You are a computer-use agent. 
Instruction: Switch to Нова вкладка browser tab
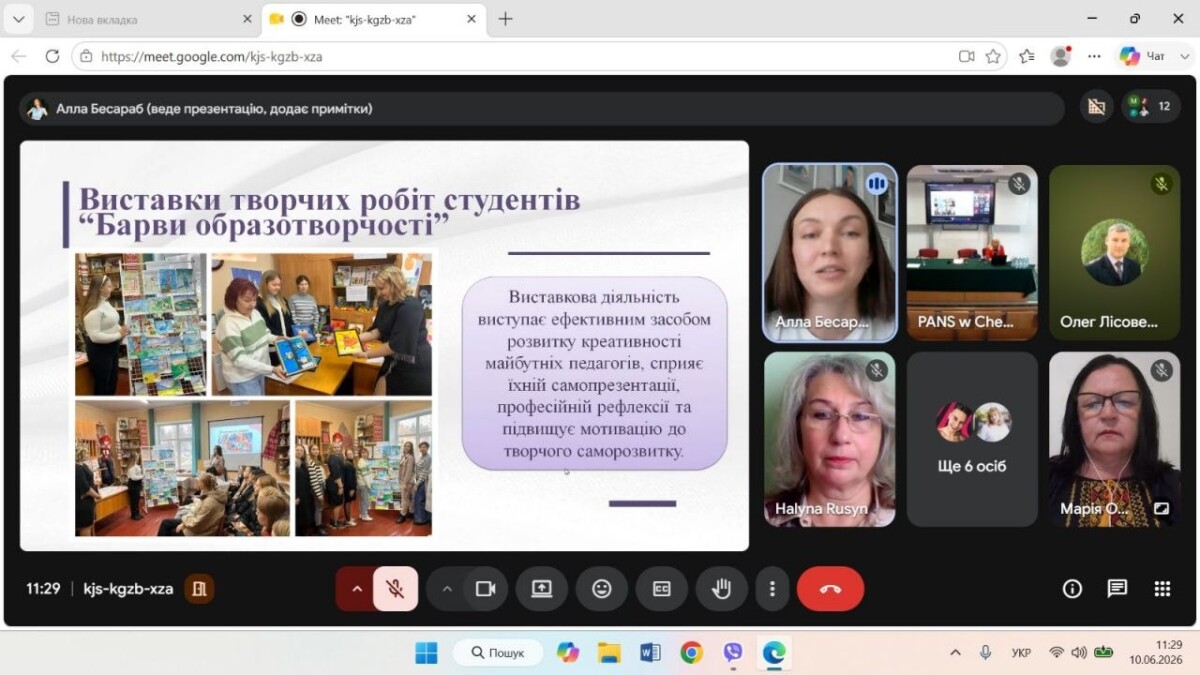point(140,19)
